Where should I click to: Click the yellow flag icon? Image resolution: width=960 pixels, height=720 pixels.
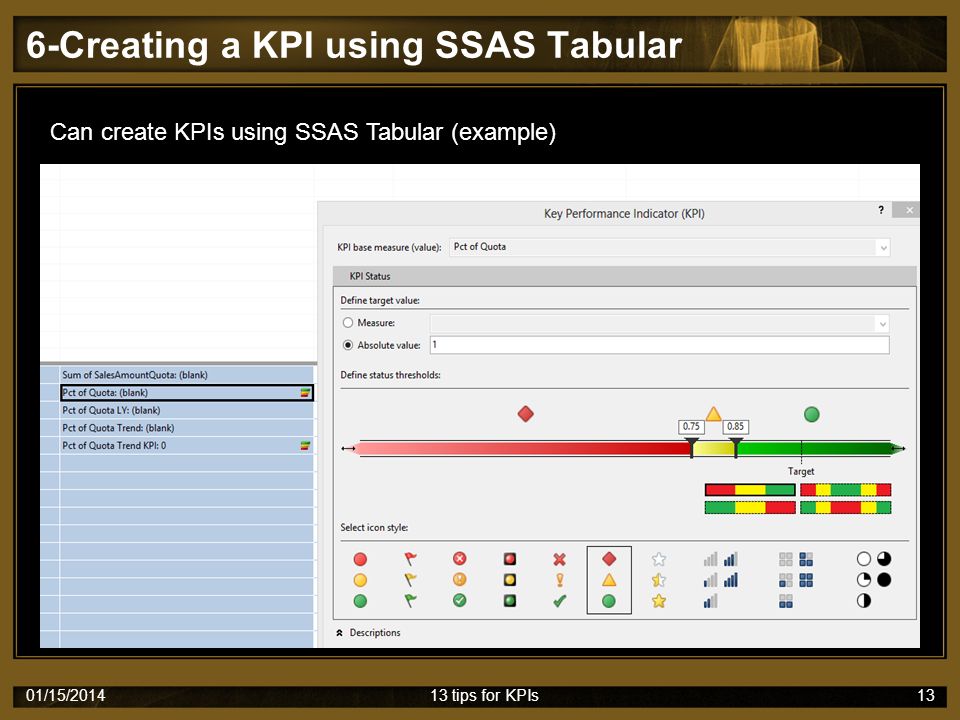410,580
